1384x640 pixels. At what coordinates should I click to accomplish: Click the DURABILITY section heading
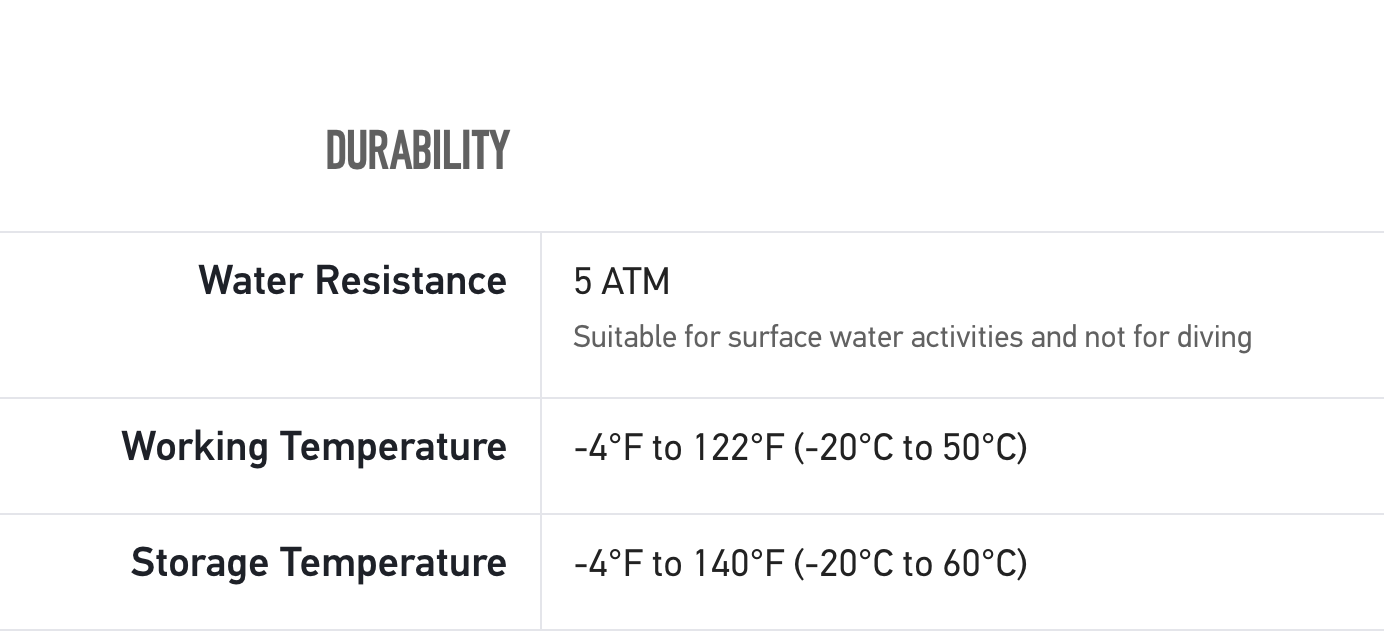point(418,151)
